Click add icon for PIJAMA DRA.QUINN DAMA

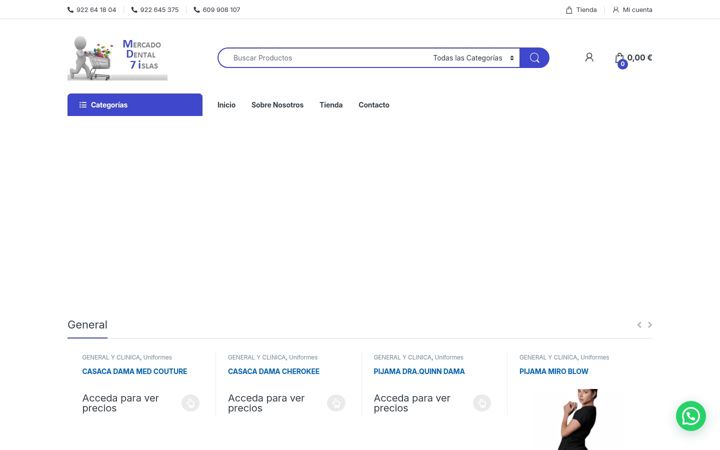click(482, 403)
